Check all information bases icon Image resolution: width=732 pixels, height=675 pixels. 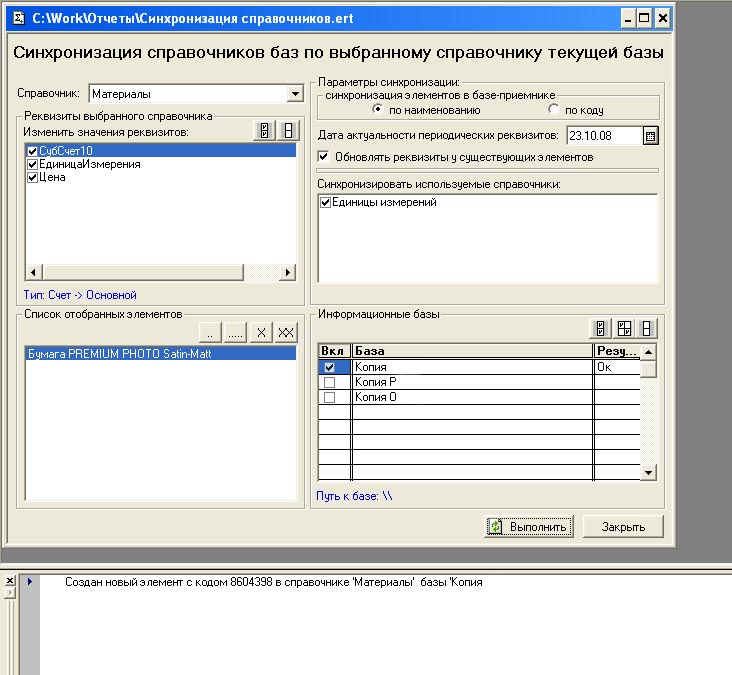click(x=601, y=328)
